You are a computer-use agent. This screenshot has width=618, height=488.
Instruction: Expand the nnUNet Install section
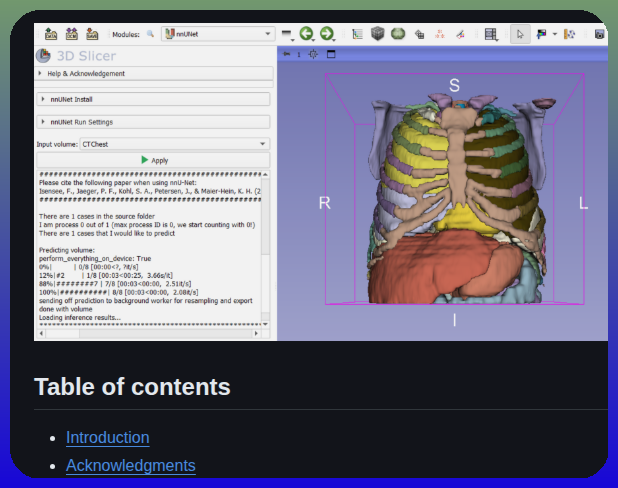[x=153, y=99]
